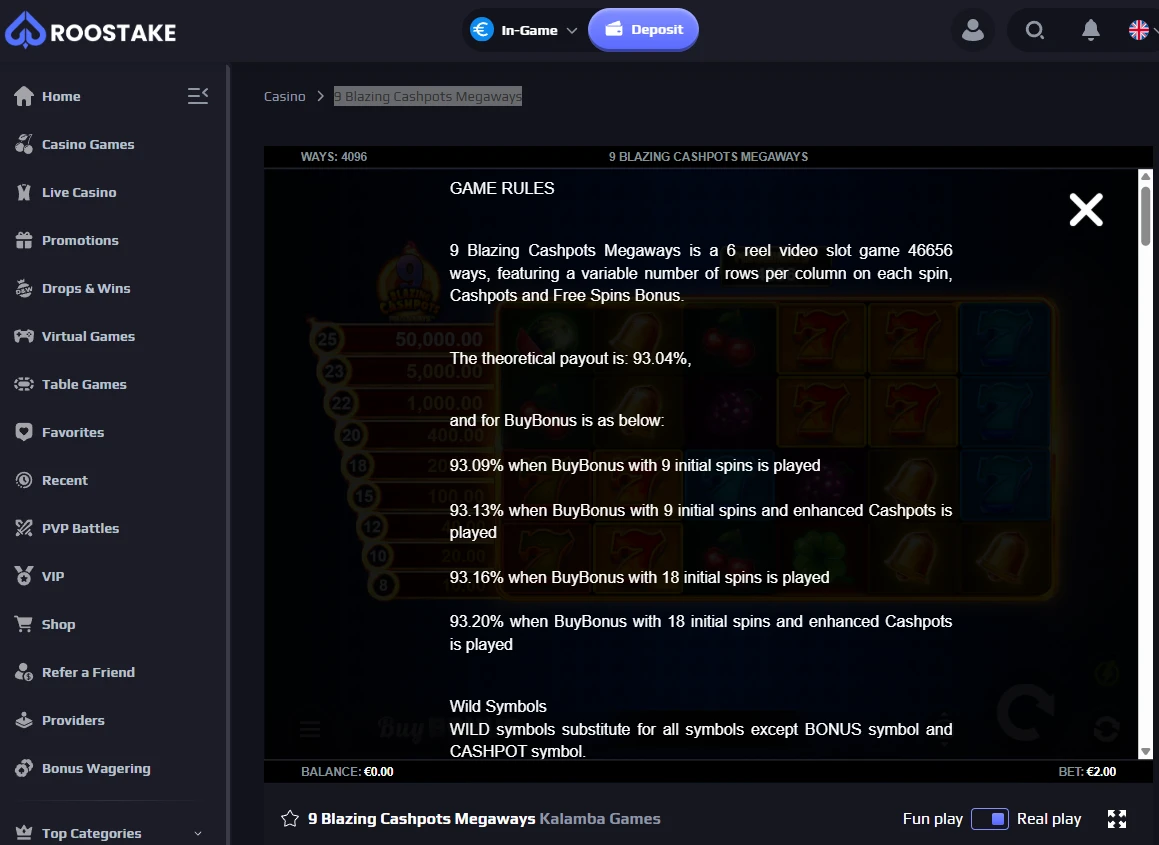Click the Live Casino icon

coord(24,192)
